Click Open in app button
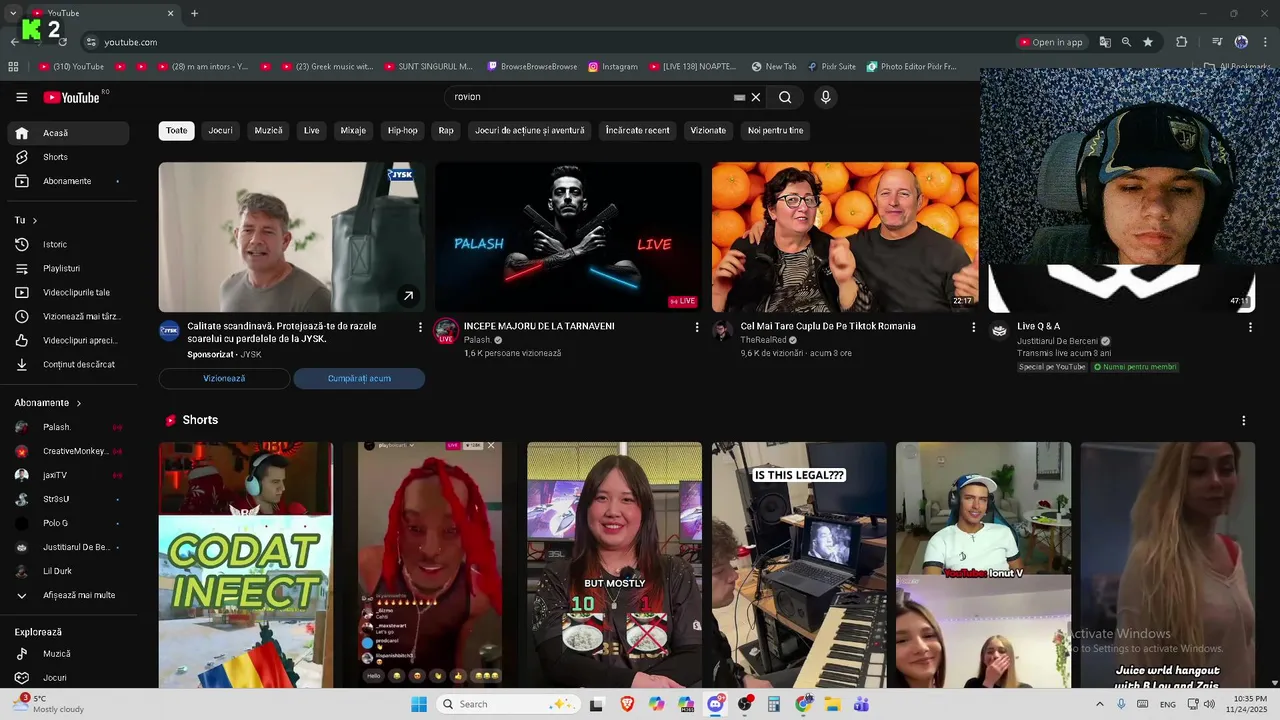The image size is (1280, 720). (x=1051, y=42)
